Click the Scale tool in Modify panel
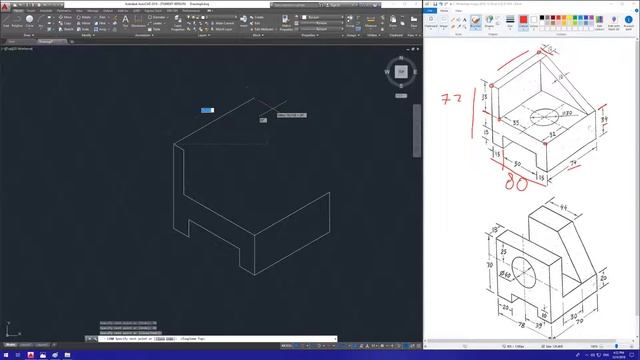The image size is (640, 360). (83, 29)
